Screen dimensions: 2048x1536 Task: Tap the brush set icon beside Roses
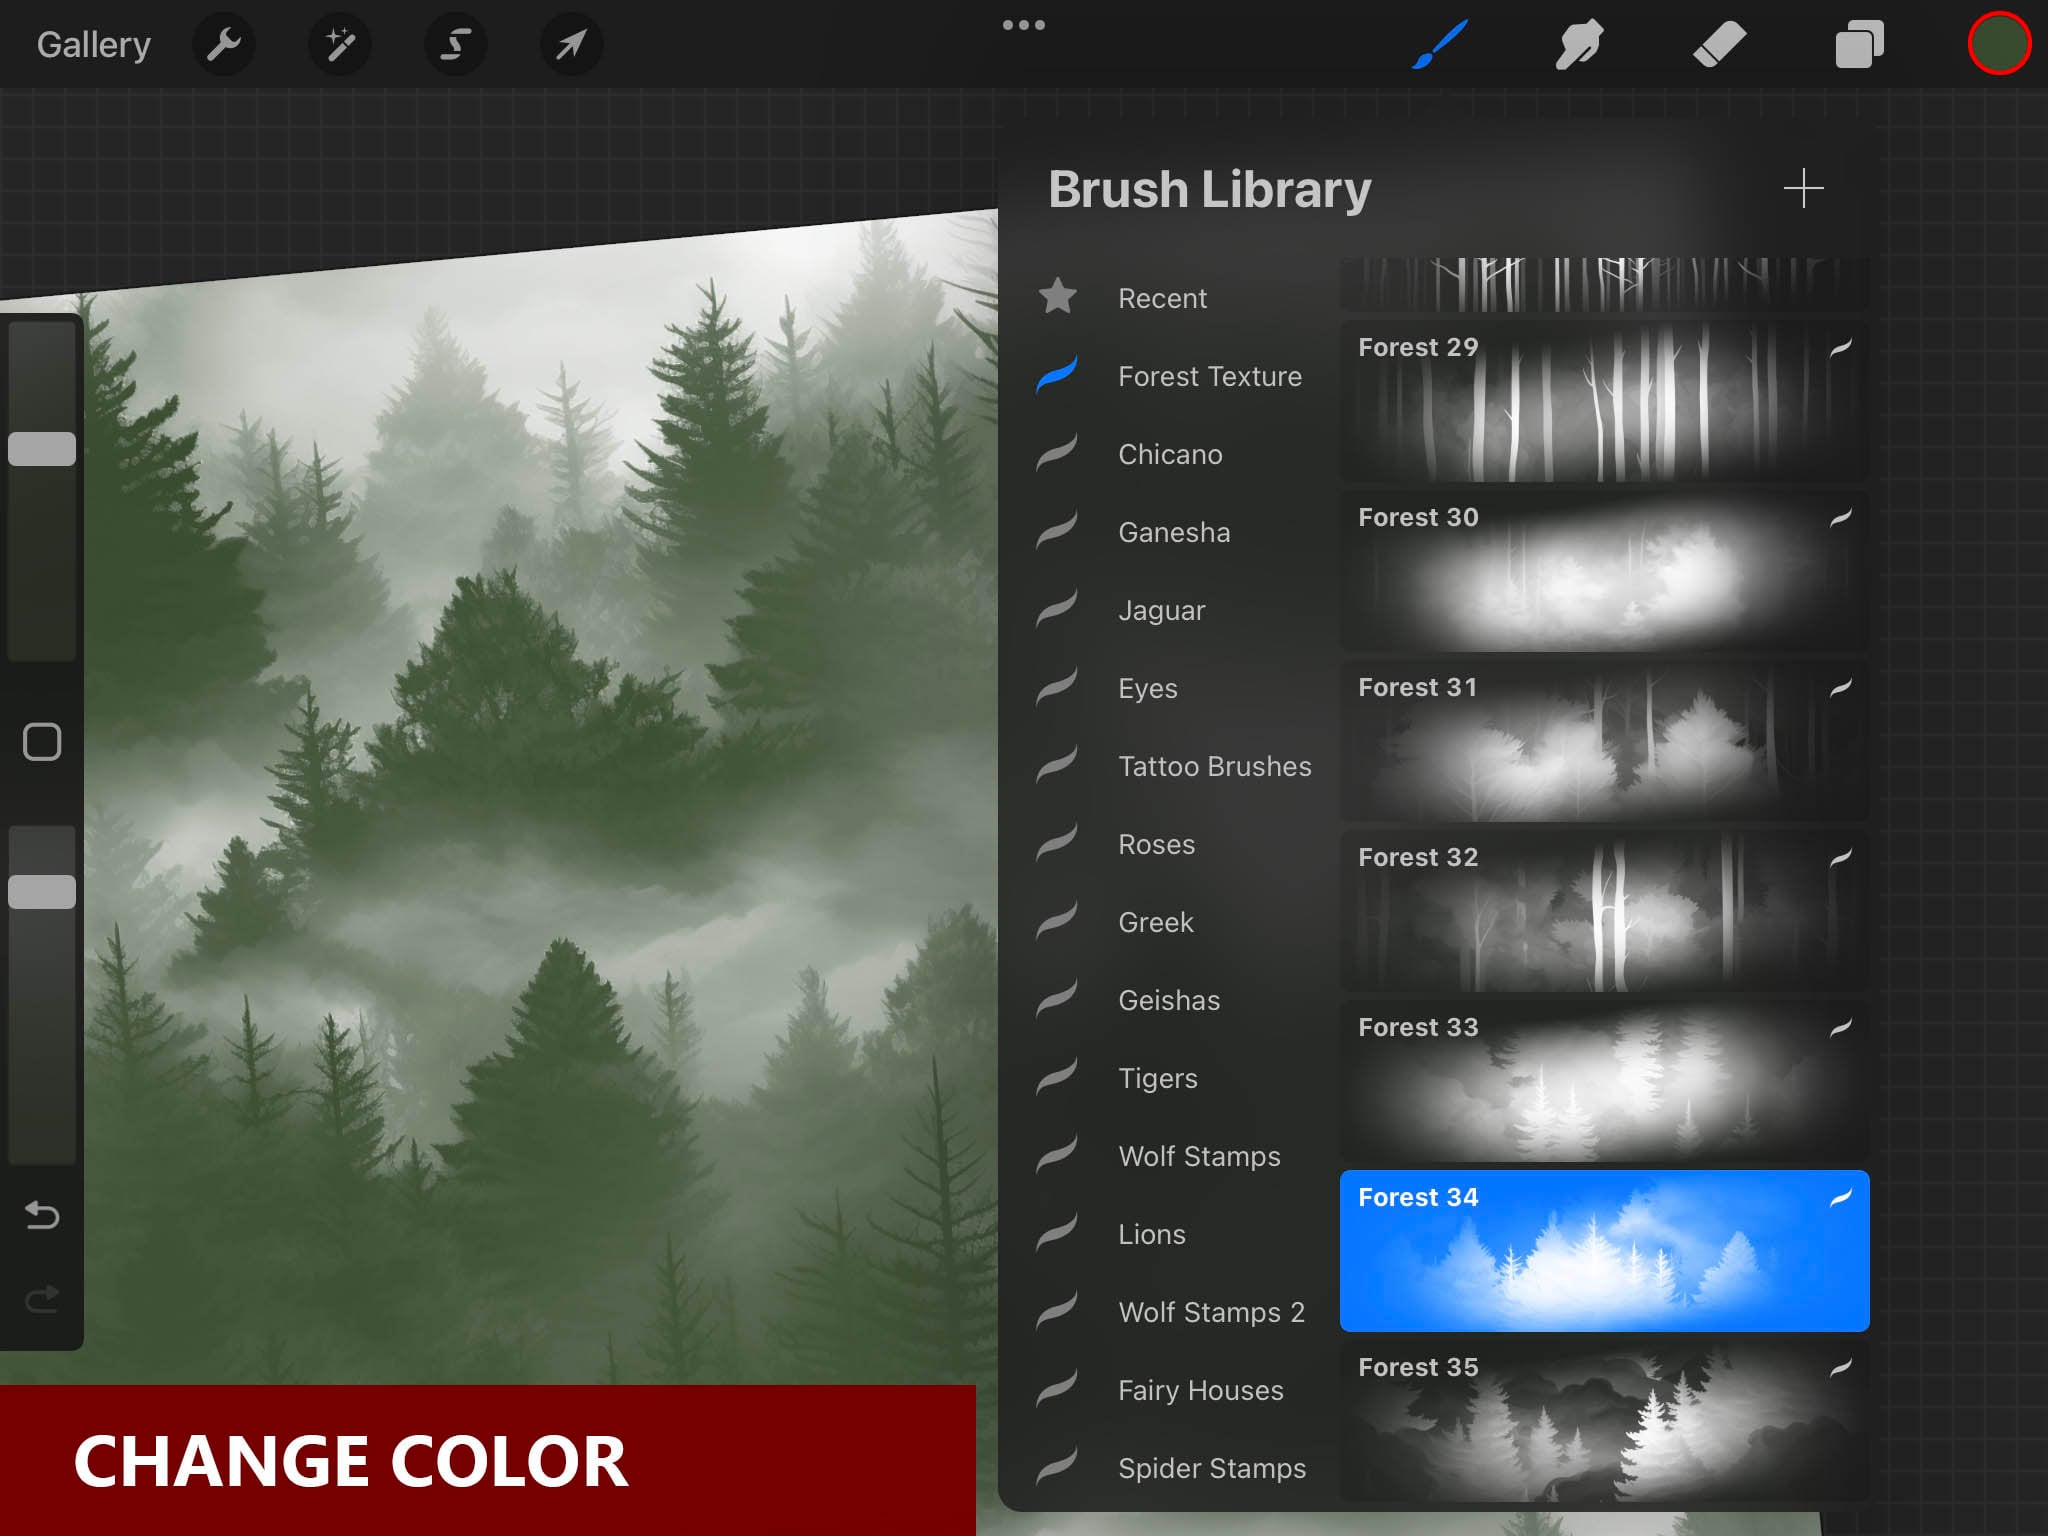pos(1057,842)
